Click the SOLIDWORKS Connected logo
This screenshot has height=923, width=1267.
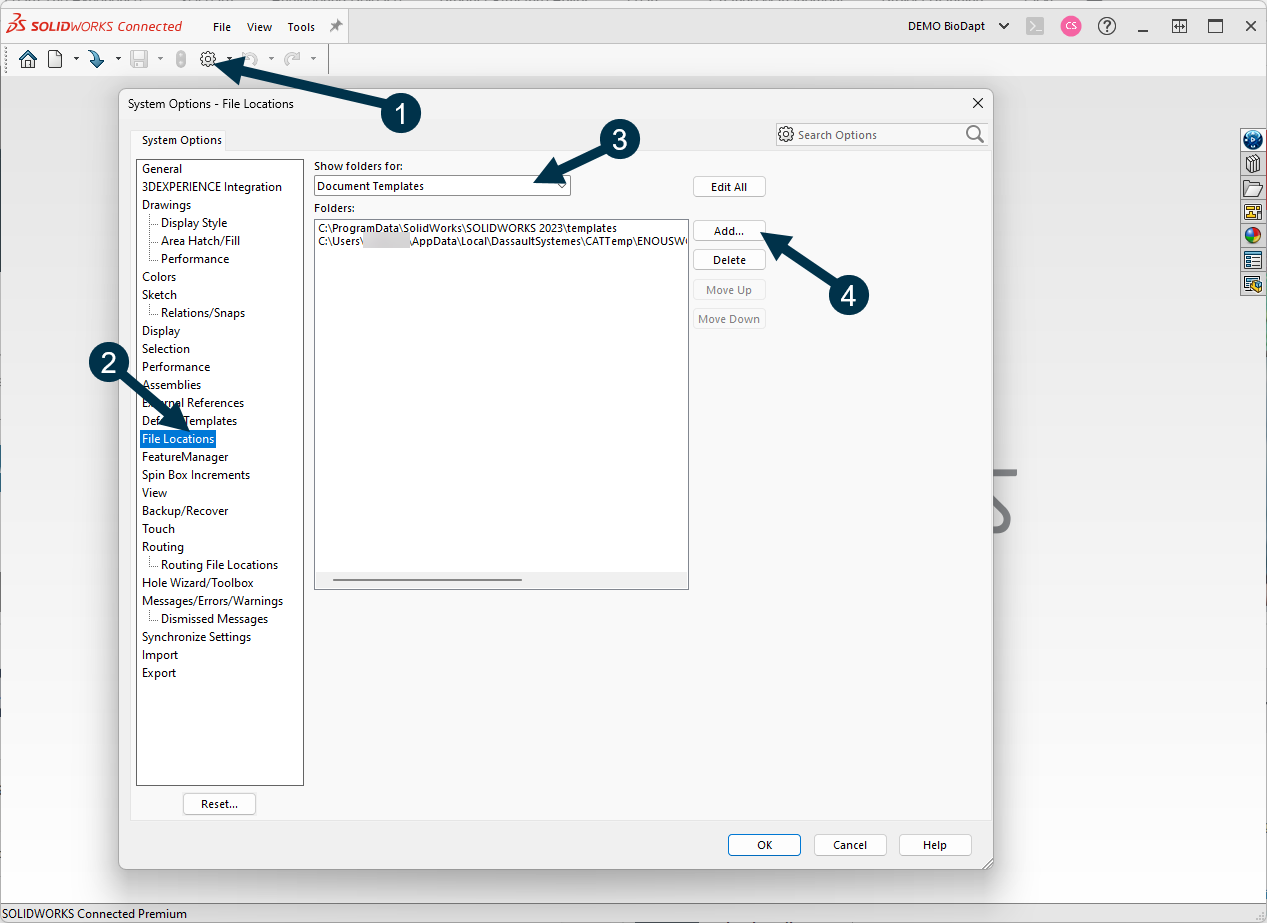(93, 26)
